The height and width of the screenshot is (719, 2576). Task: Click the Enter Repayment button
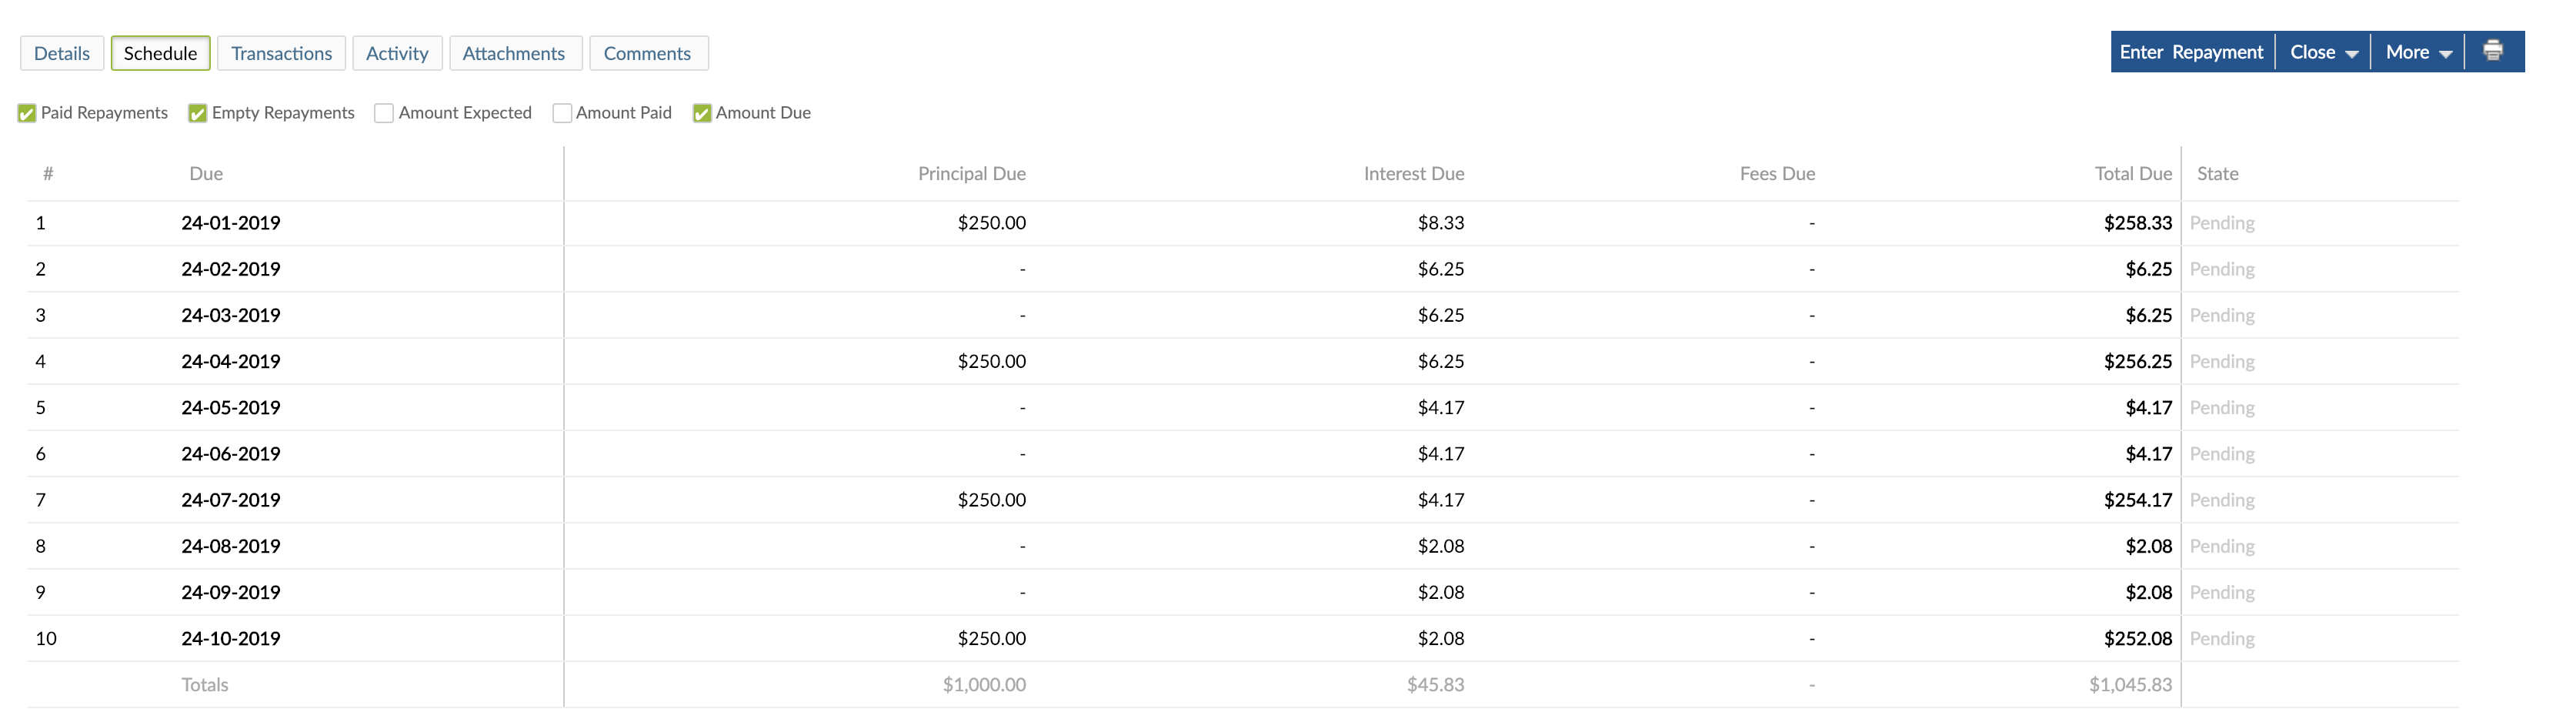(2191, 51)
